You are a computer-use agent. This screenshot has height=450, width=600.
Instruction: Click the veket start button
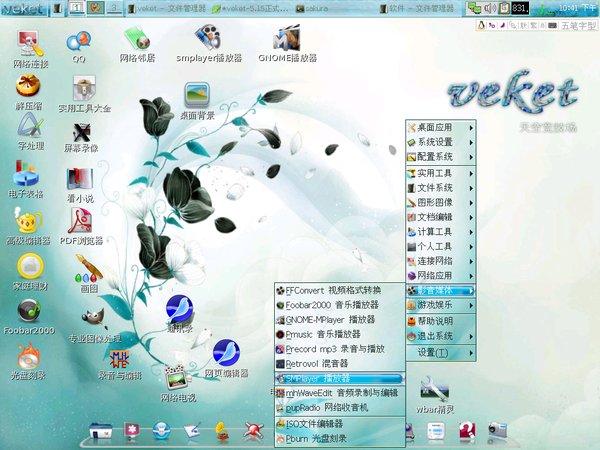point(25,9)
